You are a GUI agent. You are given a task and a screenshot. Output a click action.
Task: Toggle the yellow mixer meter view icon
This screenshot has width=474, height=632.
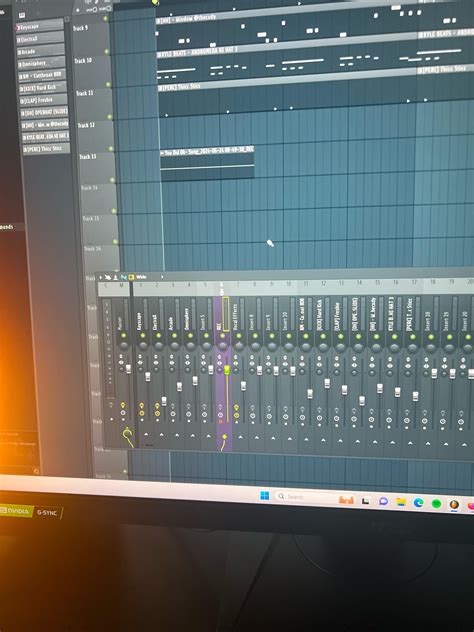[131, 277]
